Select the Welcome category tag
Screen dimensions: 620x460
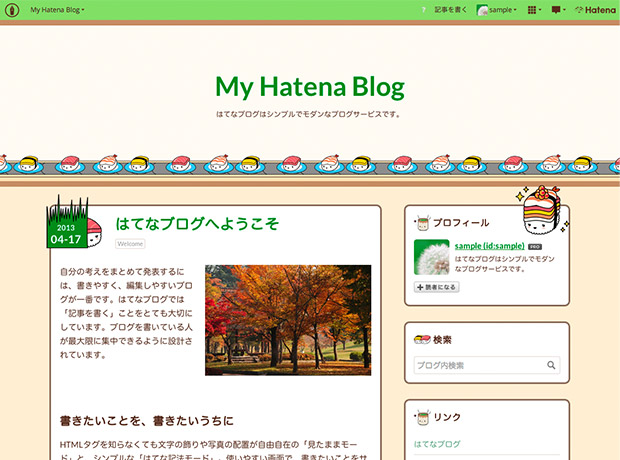click(130, 244)
